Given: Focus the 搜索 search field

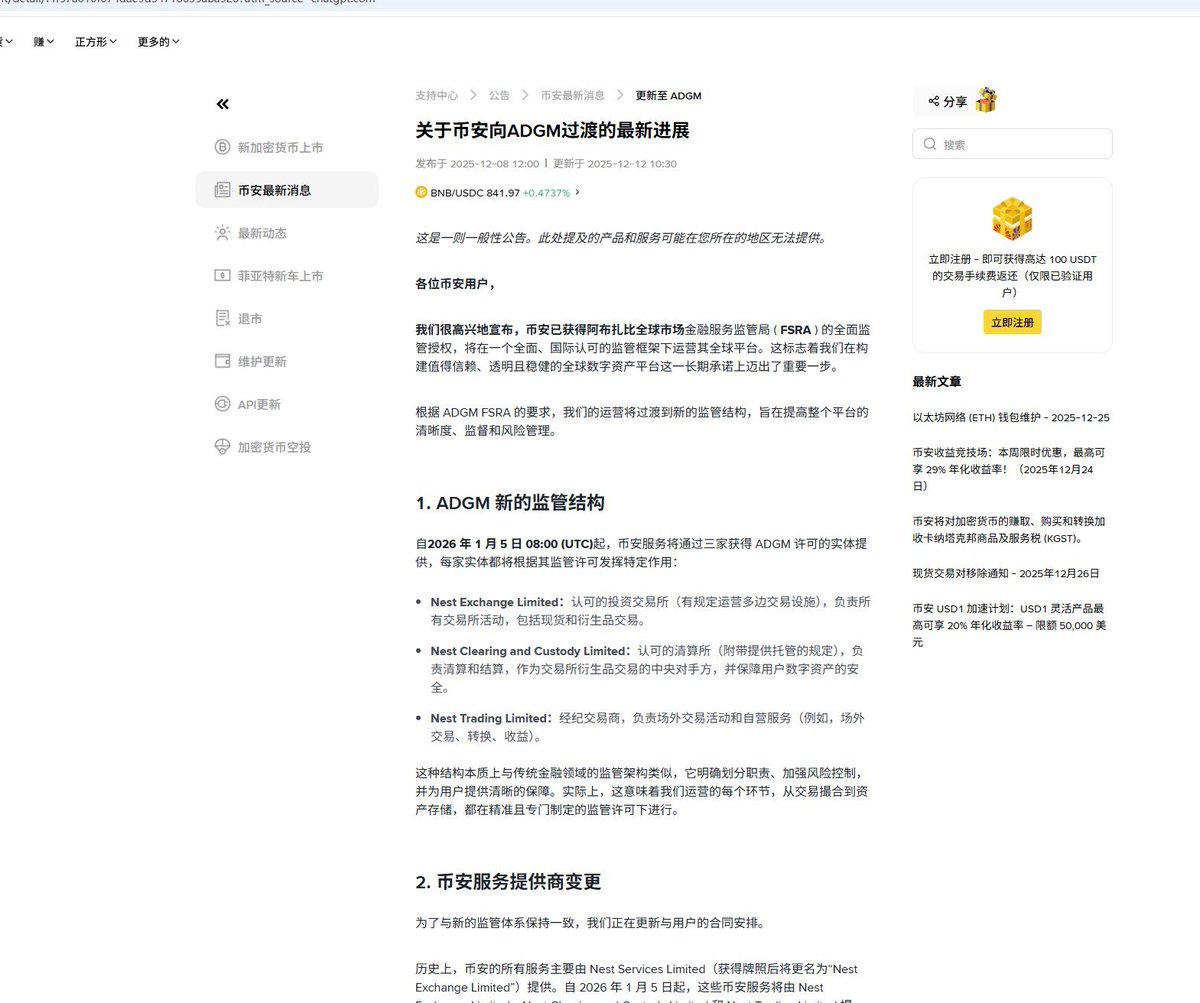Looking at the screenshot, I should [1012, 144].
